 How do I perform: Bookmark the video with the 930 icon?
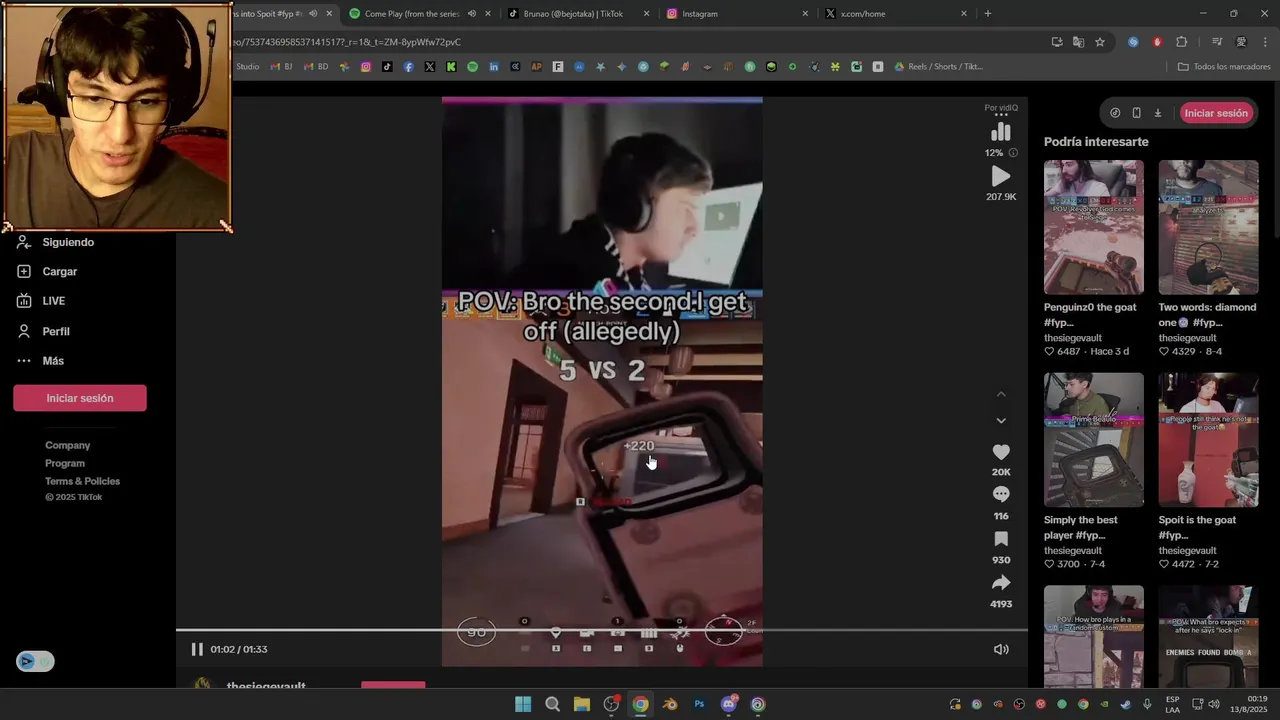tap(1000, 539)
